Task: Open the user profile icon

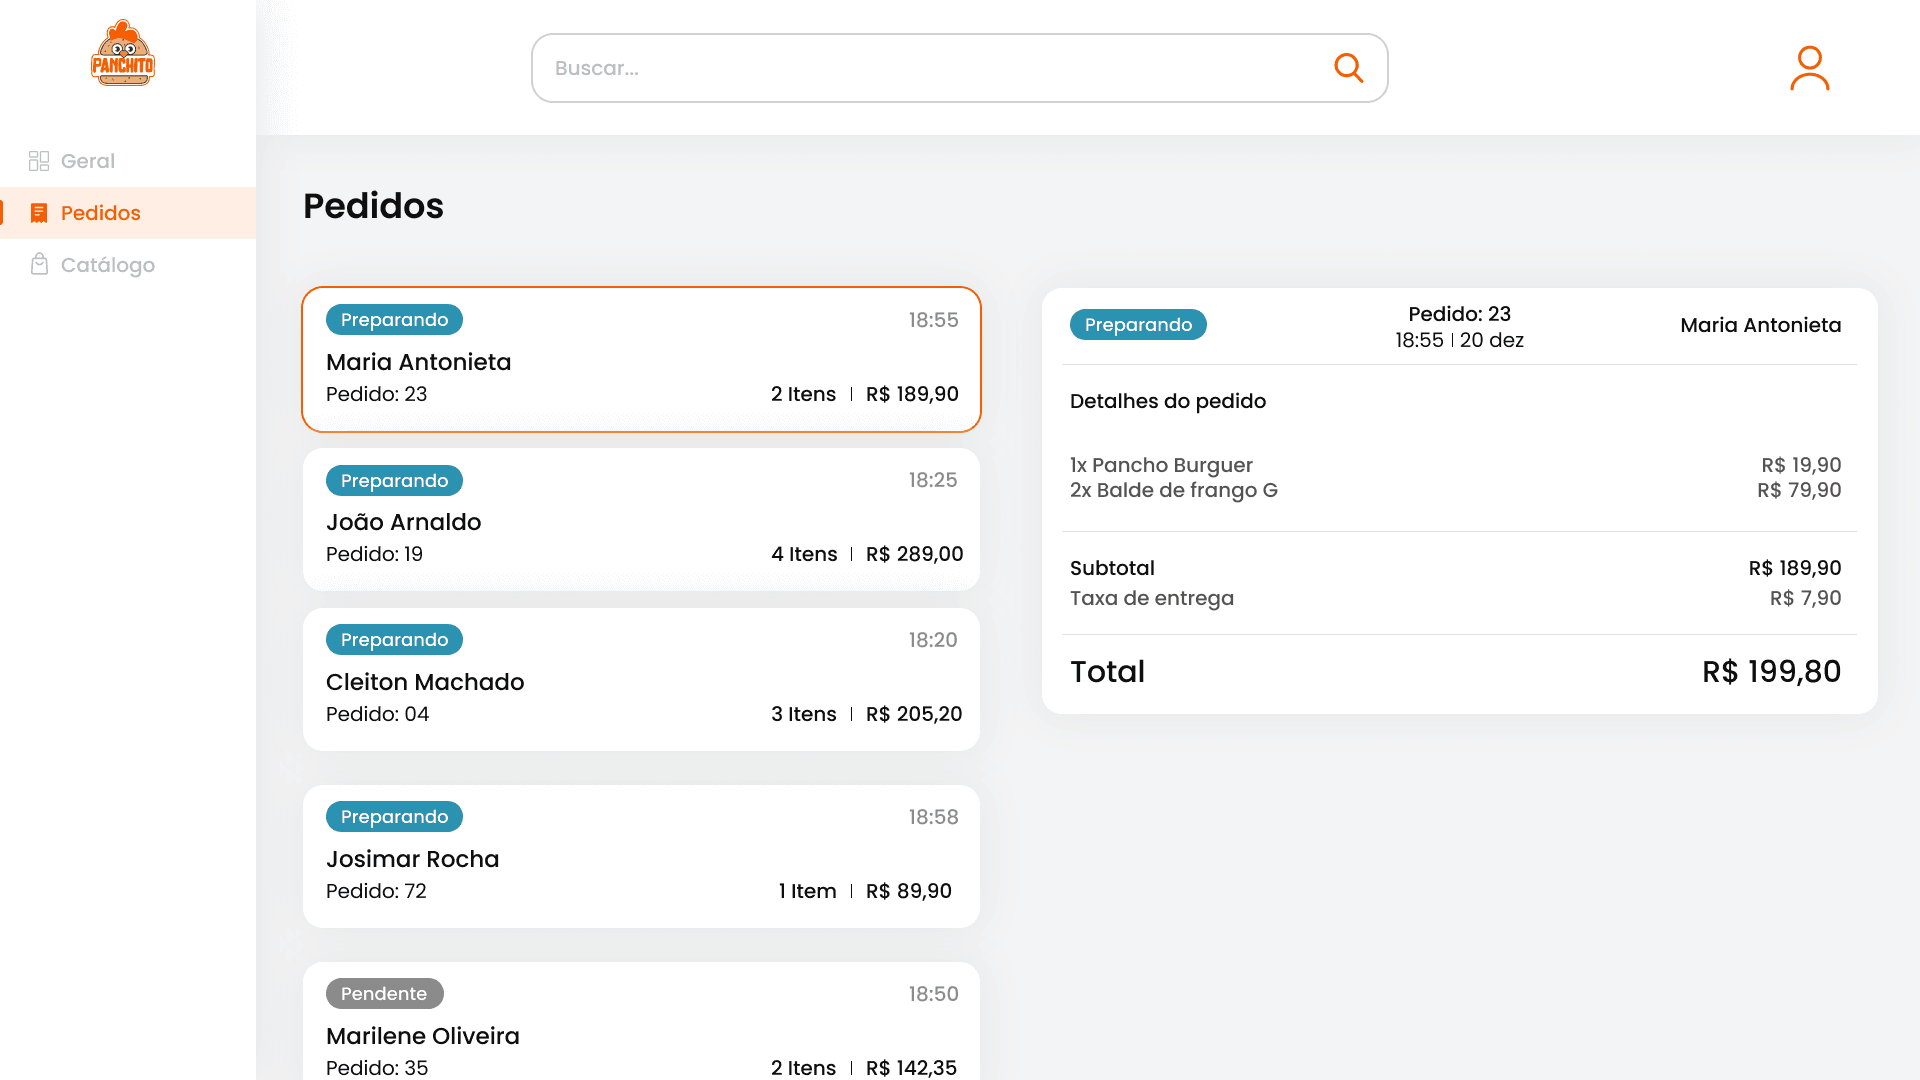Action: 1809,68
